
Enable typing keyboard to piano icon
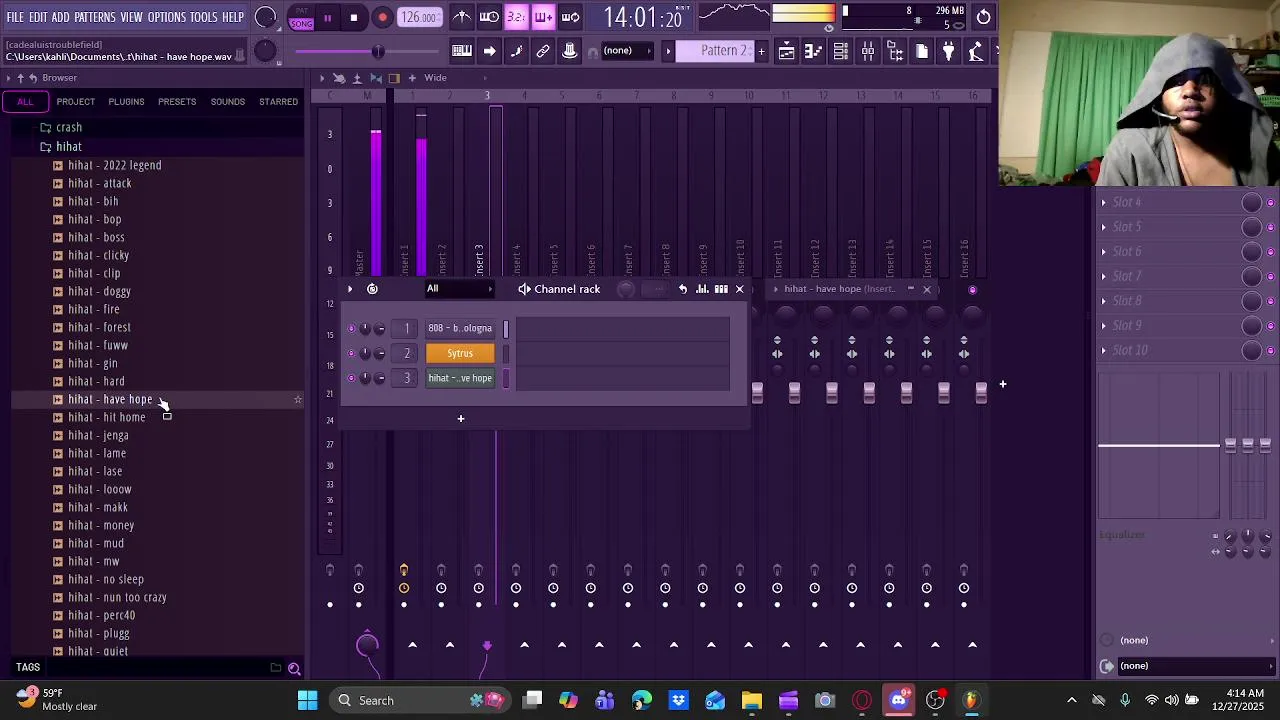tap(462, 51)
